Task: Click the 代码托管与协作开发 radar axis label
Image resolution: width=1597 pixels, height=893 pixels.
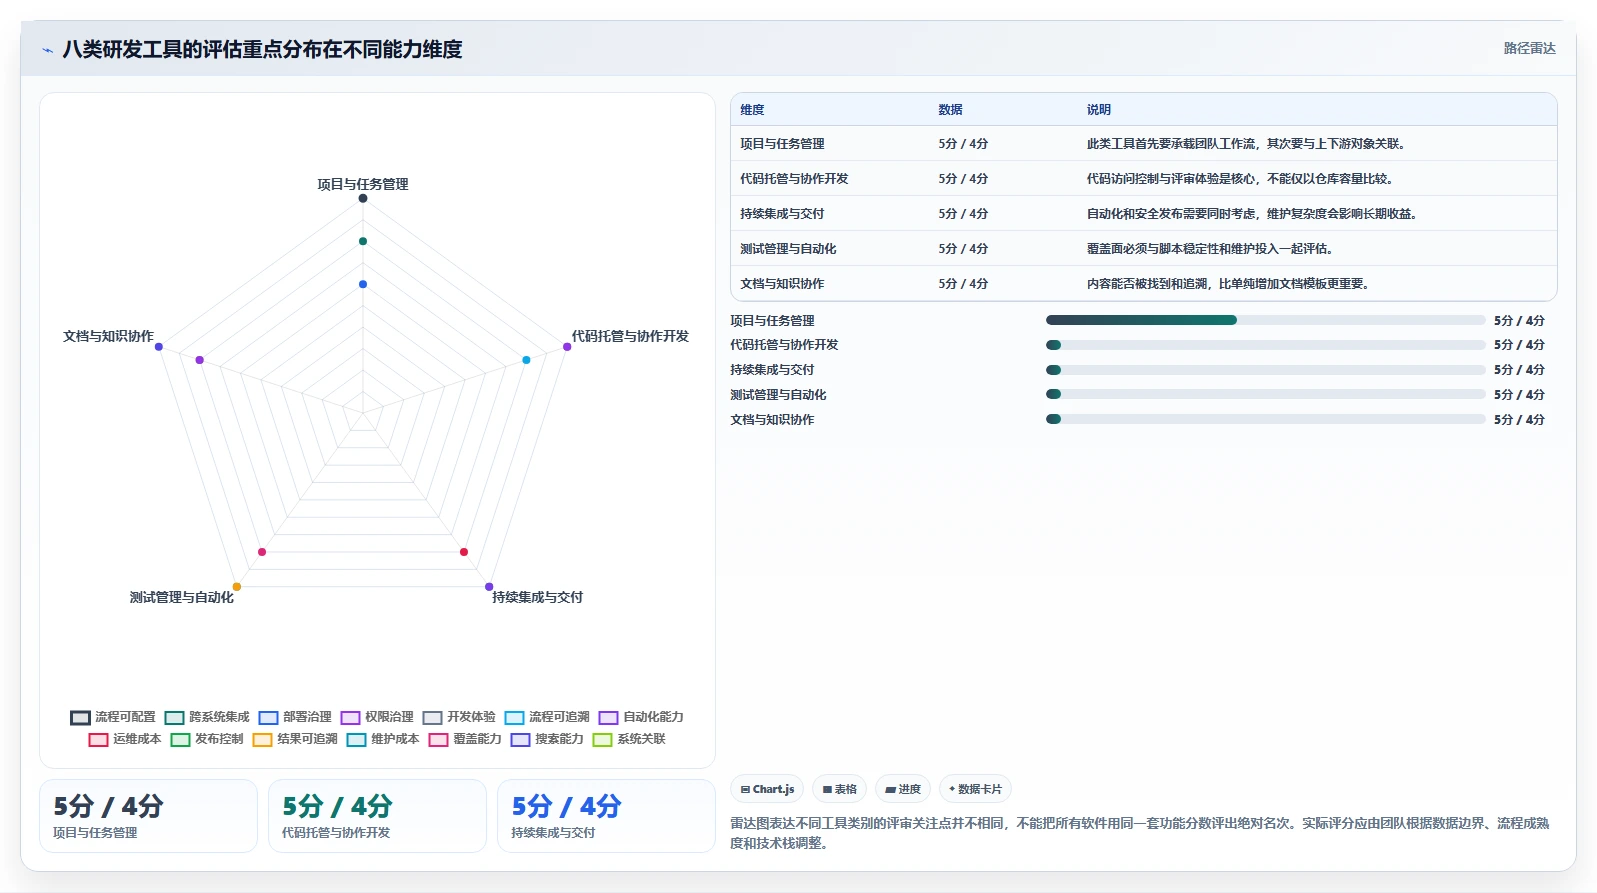Action: point(630,336)
